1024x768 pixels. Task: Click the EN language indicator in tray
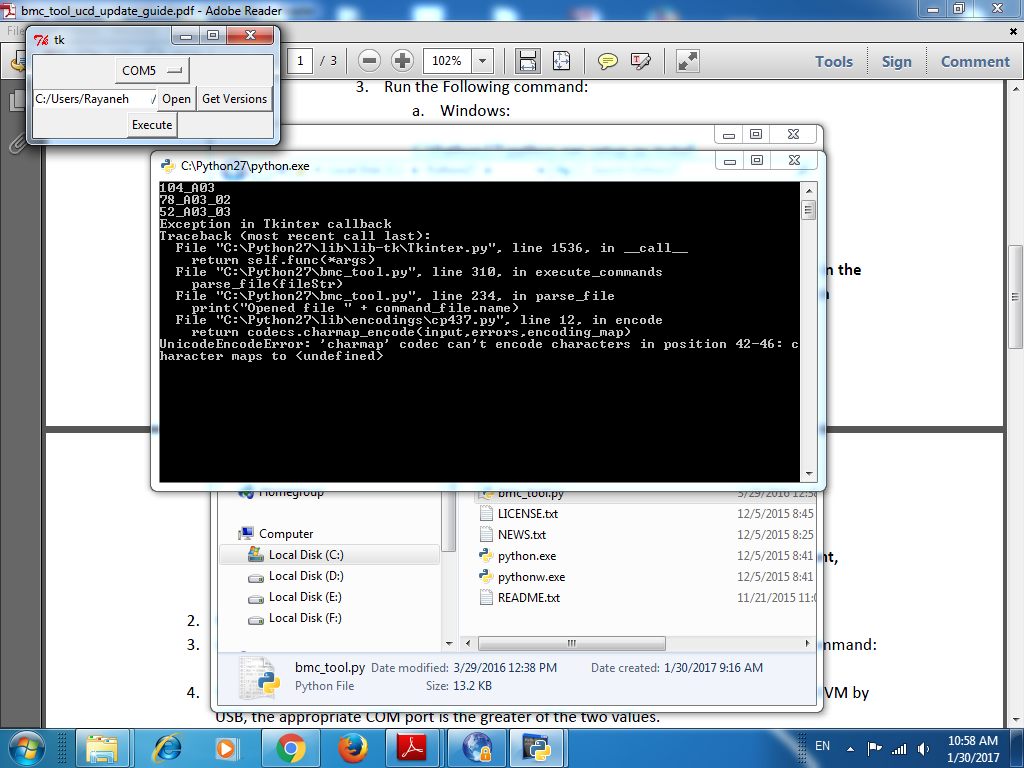click(823, 746)
